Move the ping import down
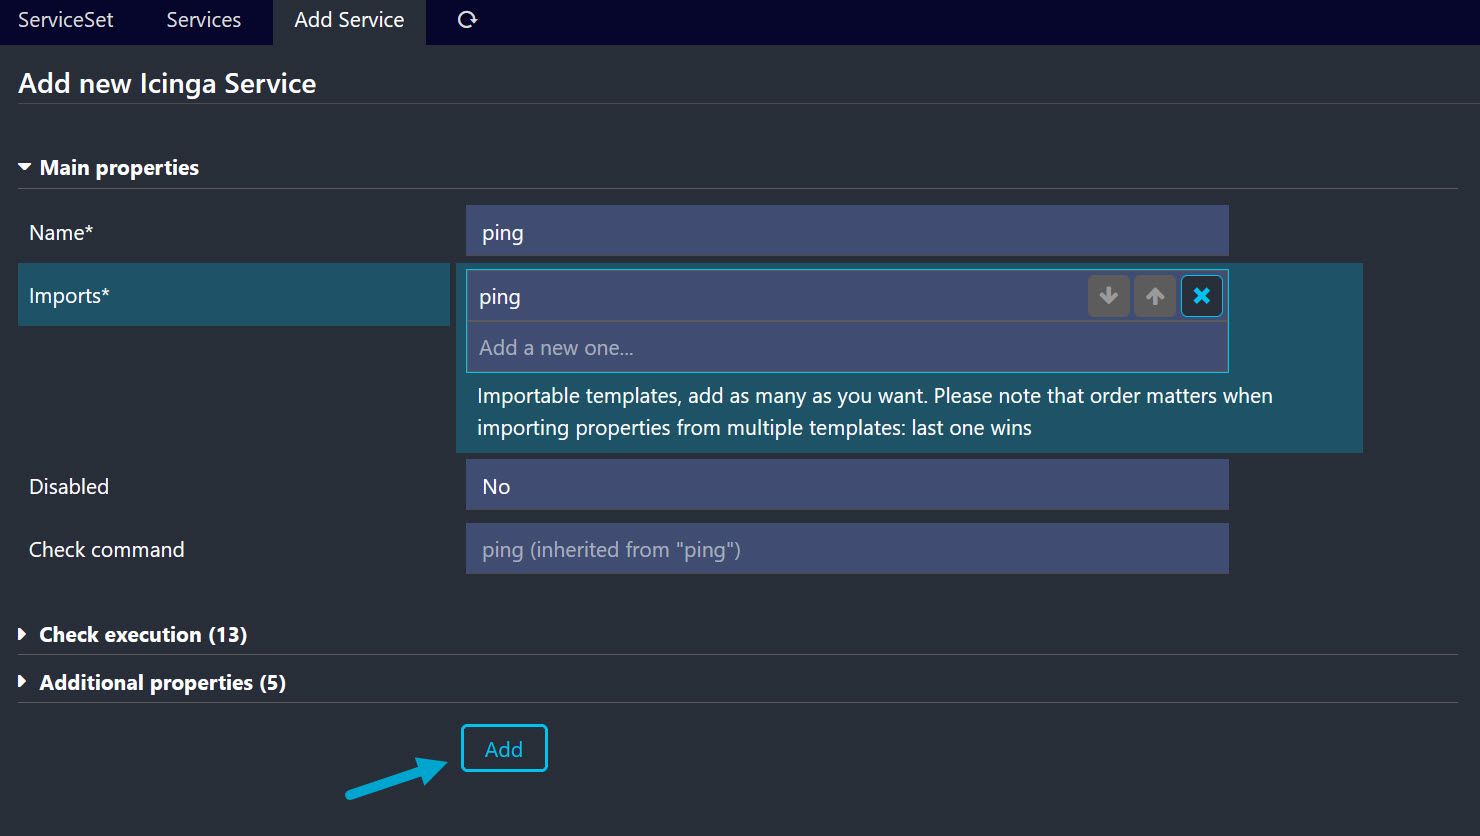 click(x=1108, y=296)
